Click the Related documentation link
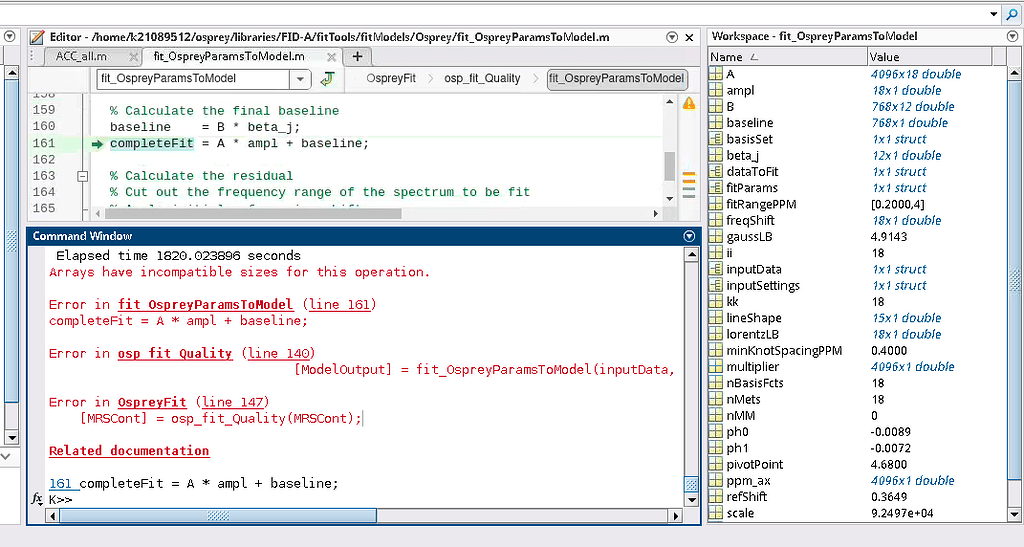Image resolution: width=1024 pixels, height=547 pixels. pos(129,451)
